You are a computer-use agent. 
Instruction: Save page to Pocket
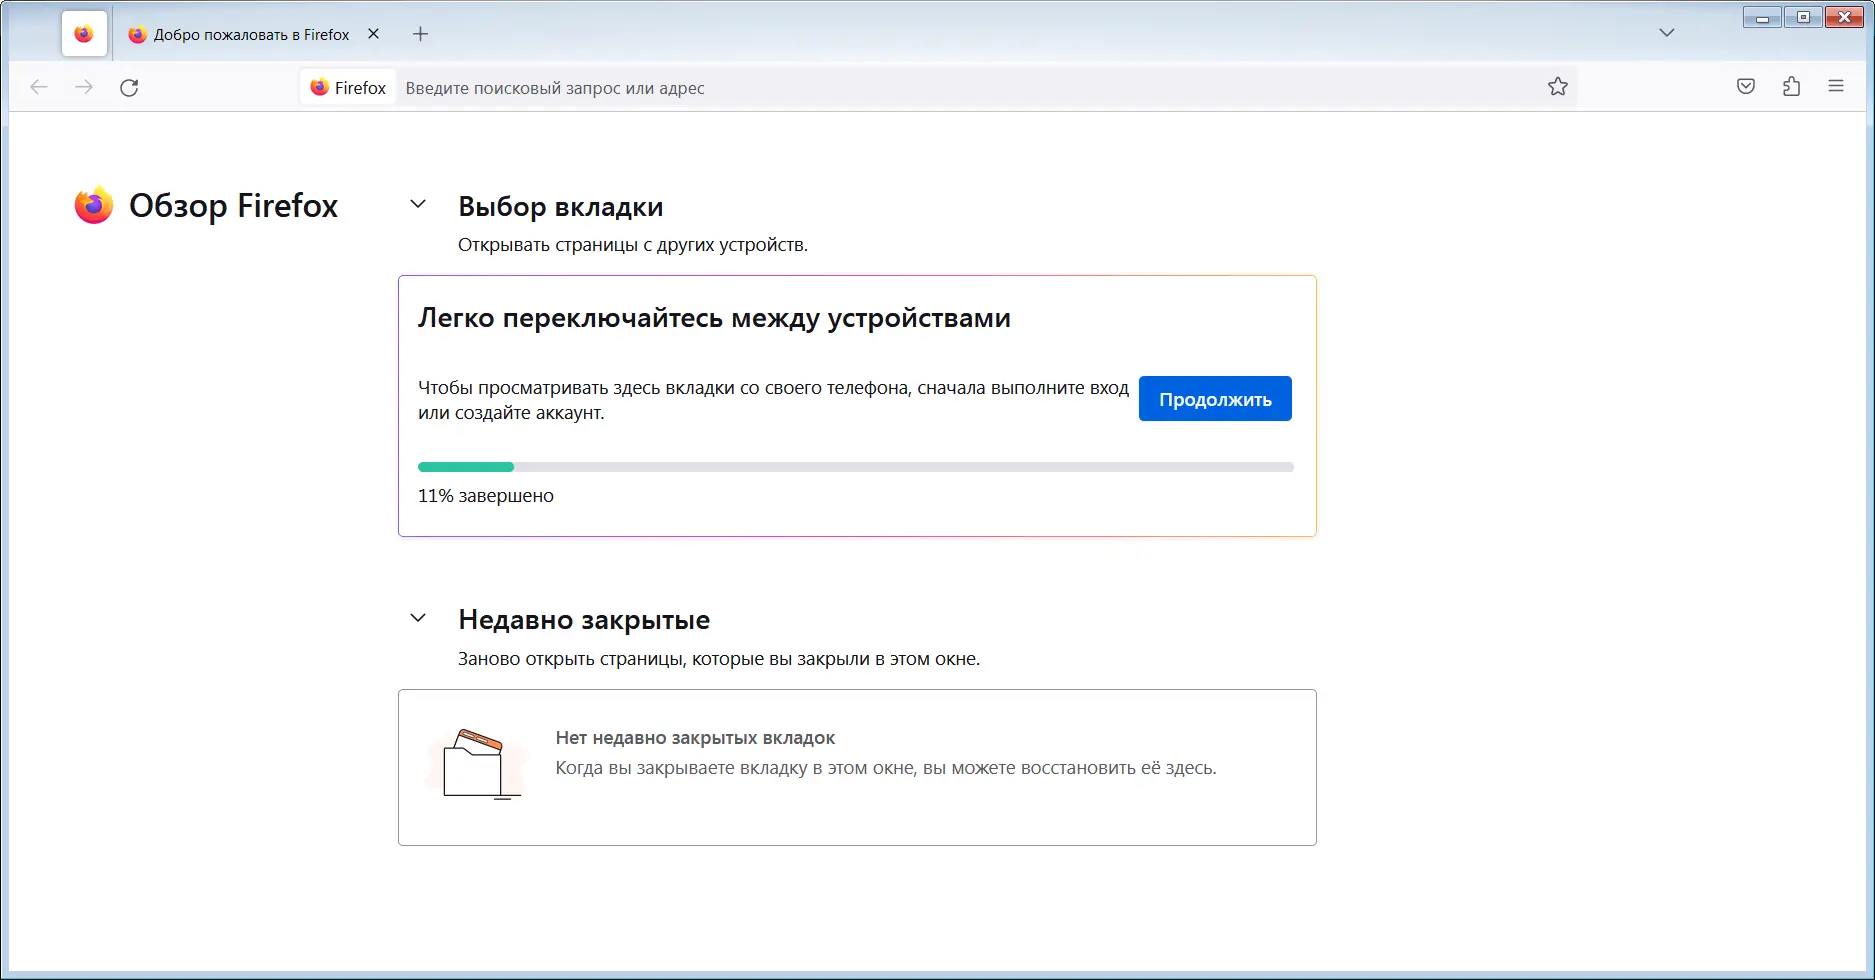(1745, 86)
